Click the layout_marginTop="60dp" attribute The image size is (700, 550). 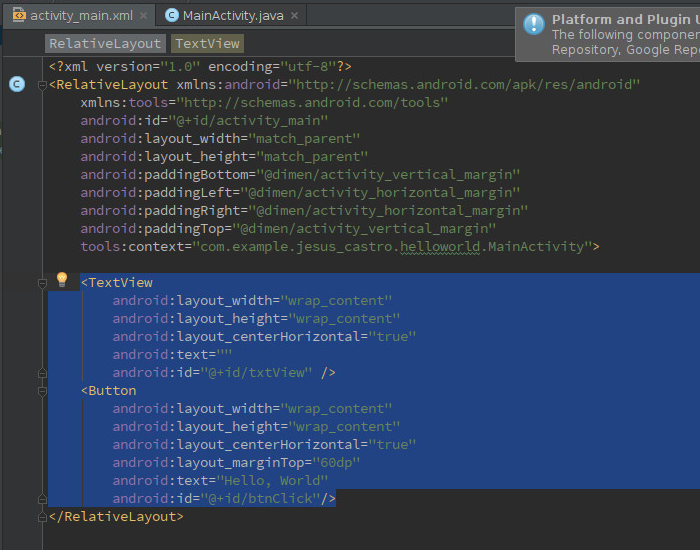(x=236, y=462)
